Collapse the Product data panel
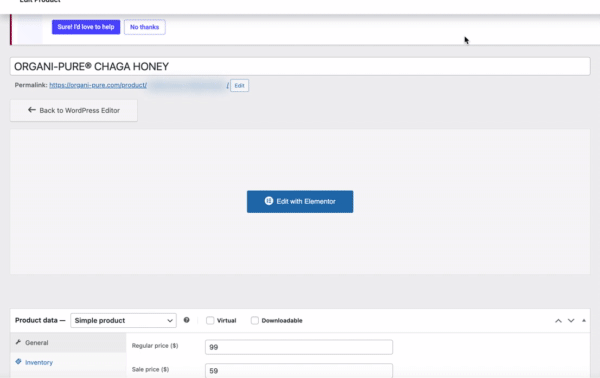Image resolution: width=600 pixels, height=378 pixels. [x=584, y=321]
